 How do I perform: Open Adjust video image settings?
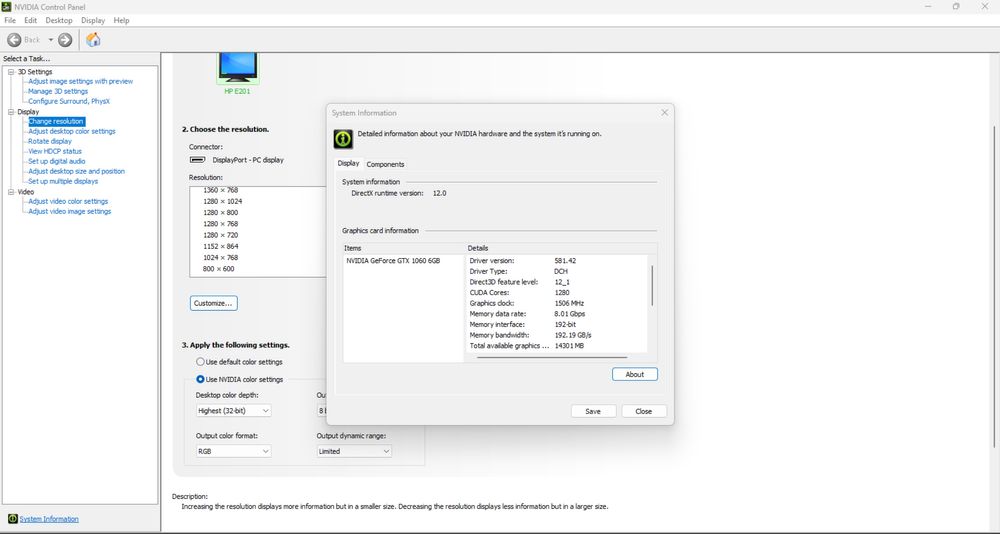pos(70,211)
